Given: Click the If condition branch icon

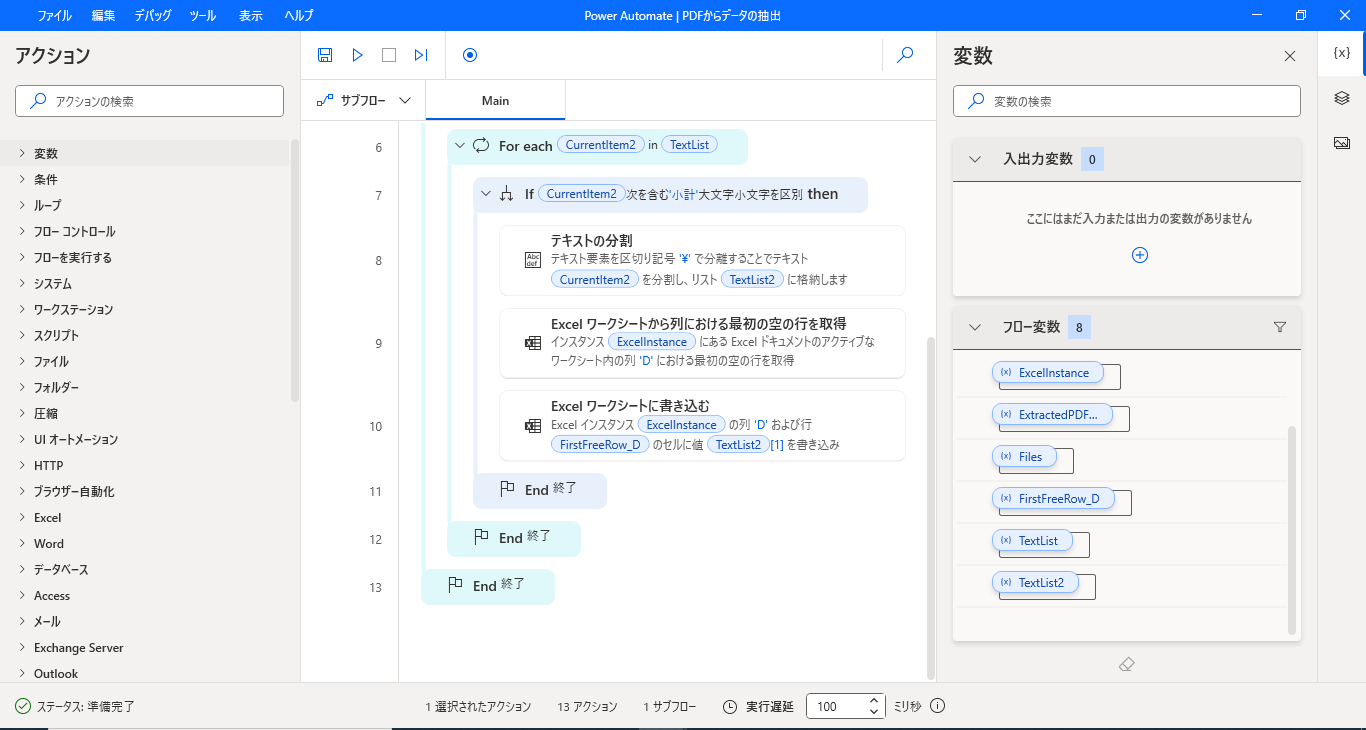Looking at the screenshot, I should (507, 194).
